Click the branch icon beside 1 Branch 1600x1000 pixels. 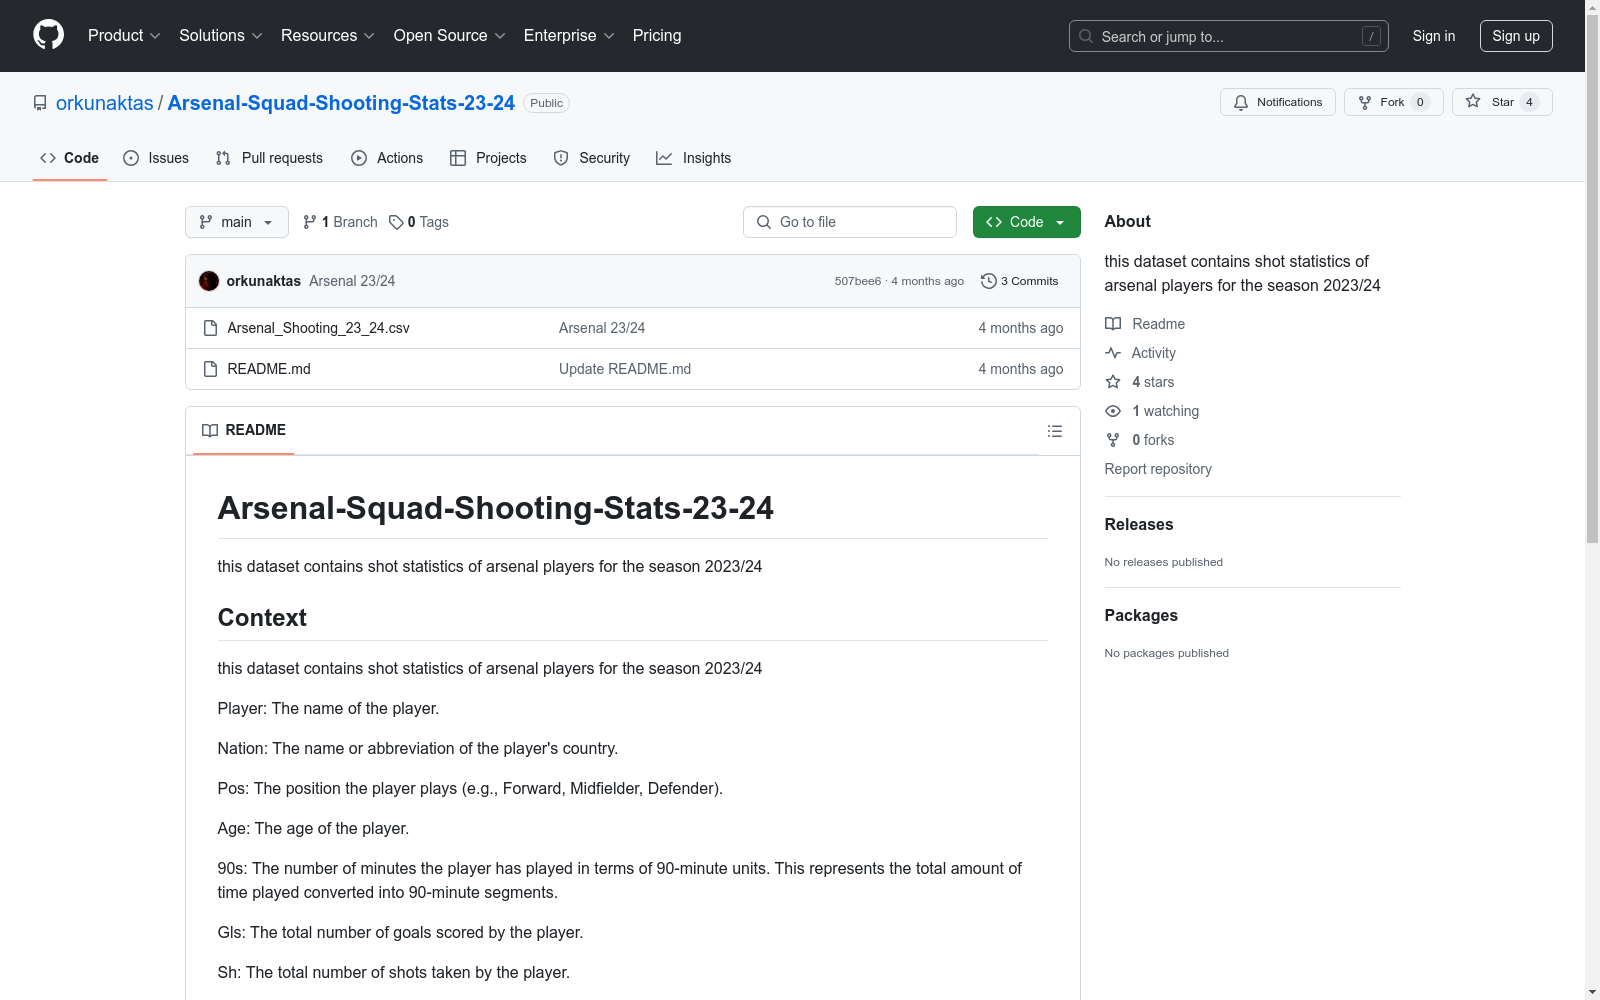[x=310, y=222]
